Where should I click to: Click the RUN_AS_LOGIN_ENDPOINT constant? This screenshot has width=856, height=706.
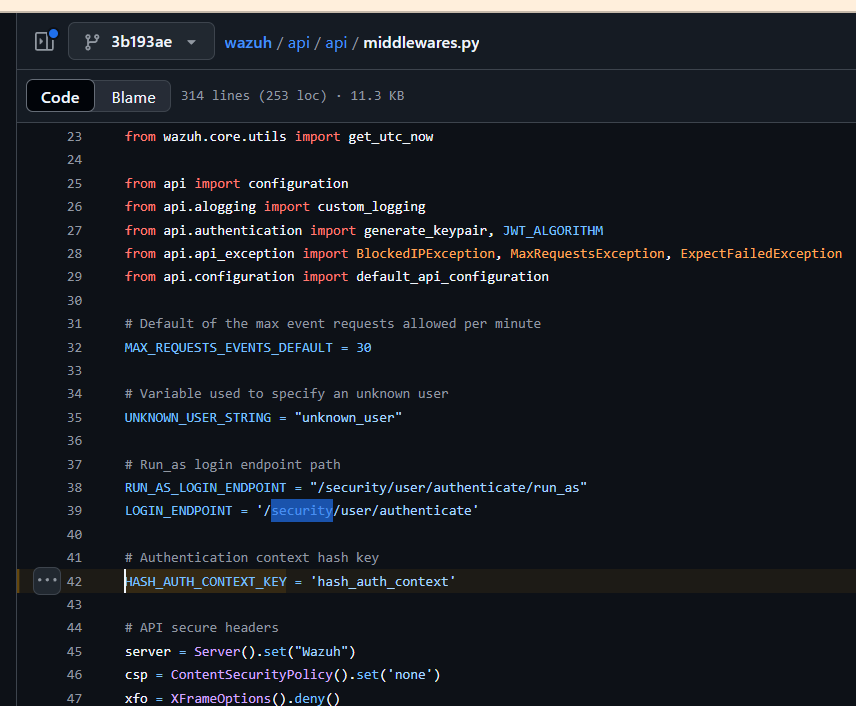click(205, 487)
